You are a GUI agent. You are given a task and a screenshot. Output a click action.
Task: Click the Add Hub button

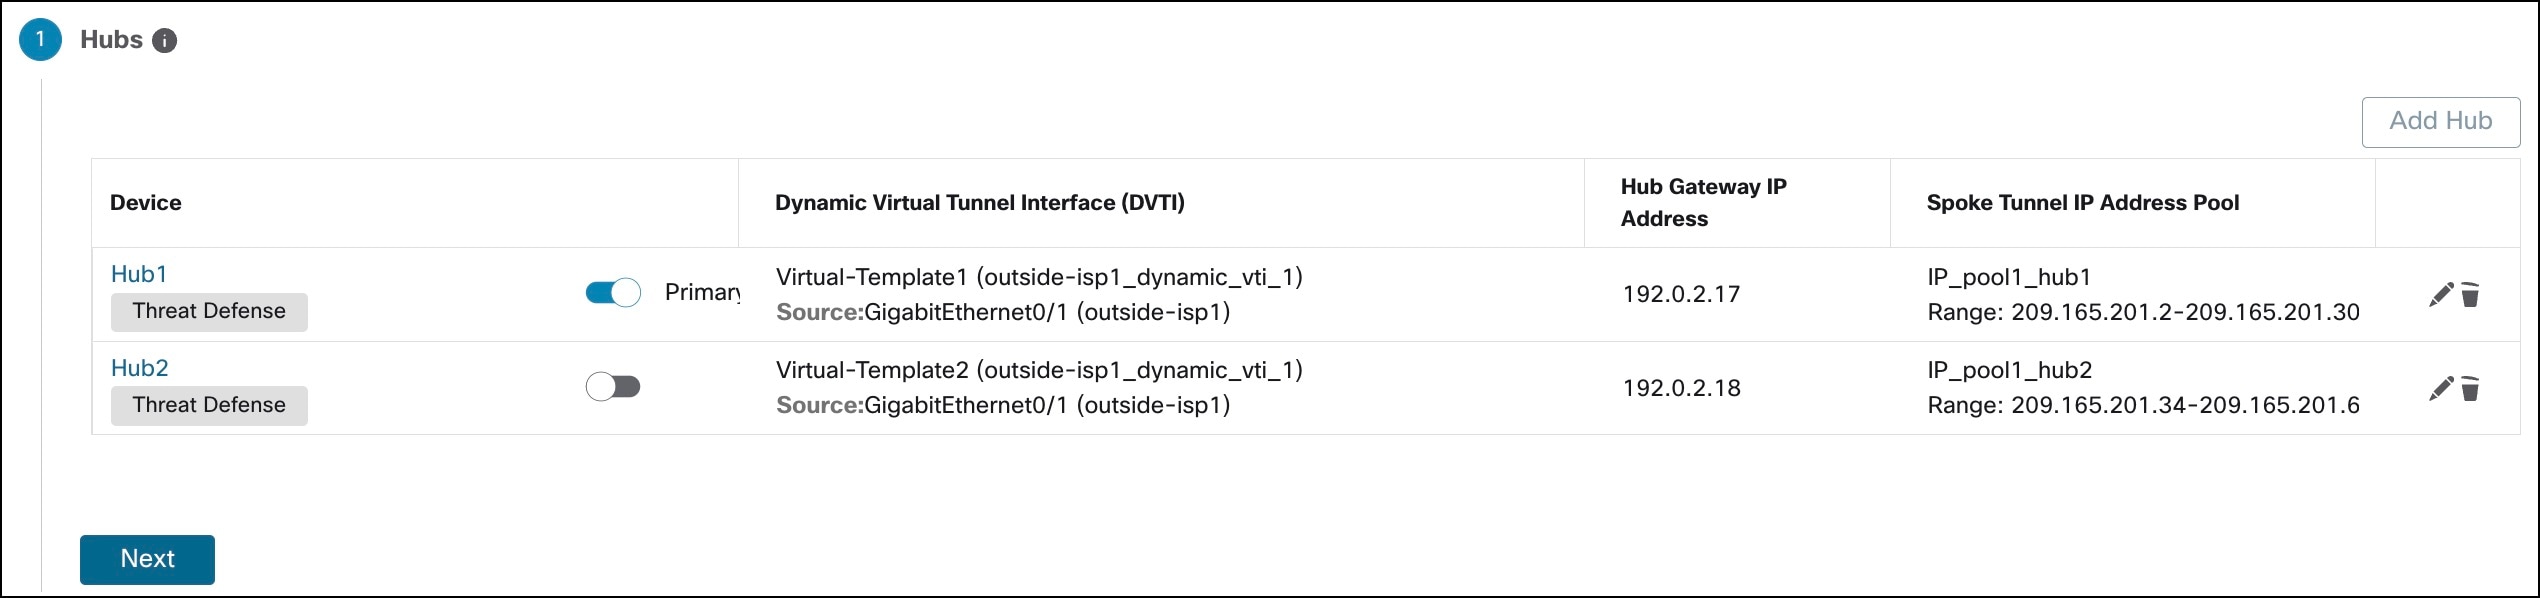tap(2440, 120)
